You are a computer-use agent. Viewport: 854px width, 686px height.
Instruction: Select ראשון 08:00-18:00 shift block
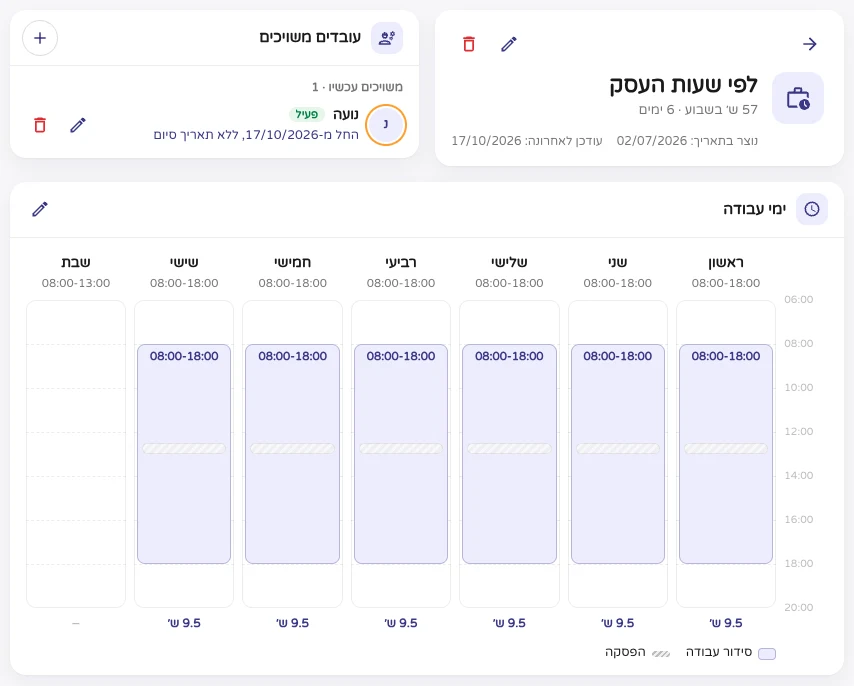pyautogui.click(x=725, y=454)
